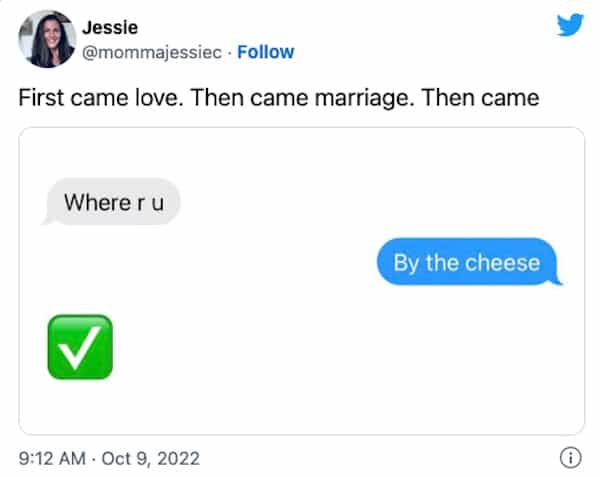Open the tweet info icon
This screenshot has width=600, height=477.
571,457
